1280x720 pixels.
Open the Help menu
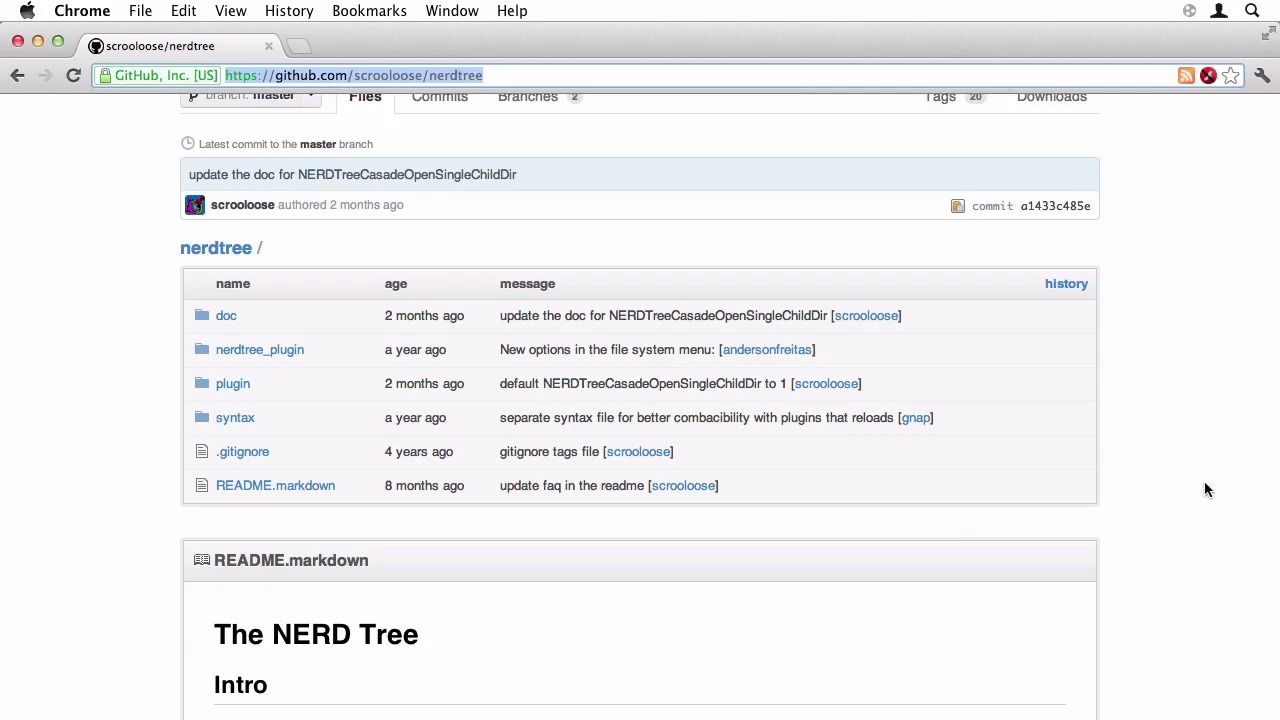(x=512, y=11)
